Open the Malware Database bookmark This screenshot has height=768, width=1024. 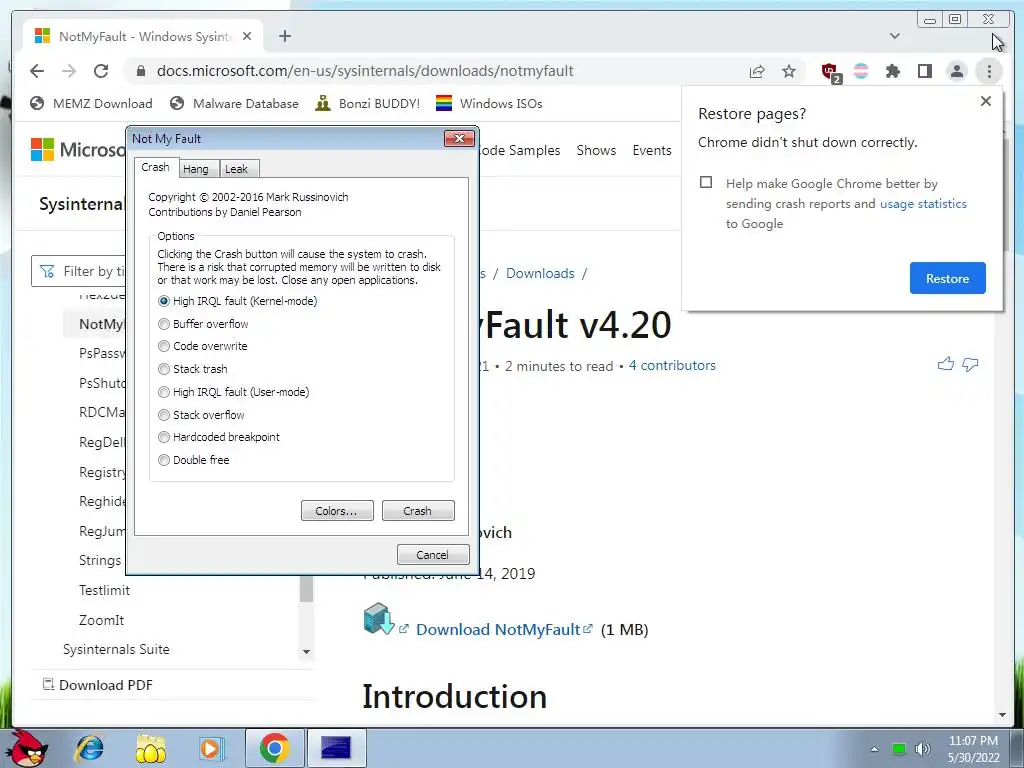(x=234, y=103)
